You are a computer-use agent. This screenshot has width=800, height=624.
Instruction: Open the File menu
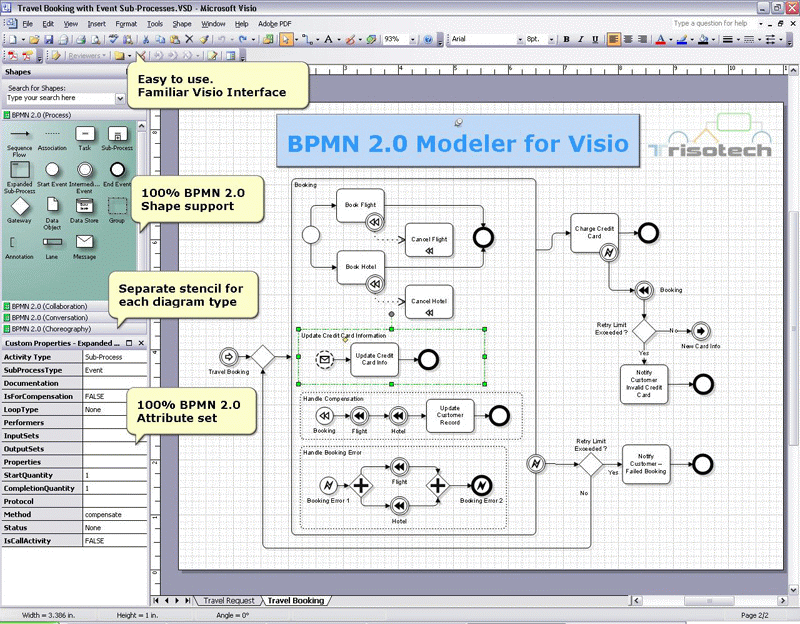28,23
